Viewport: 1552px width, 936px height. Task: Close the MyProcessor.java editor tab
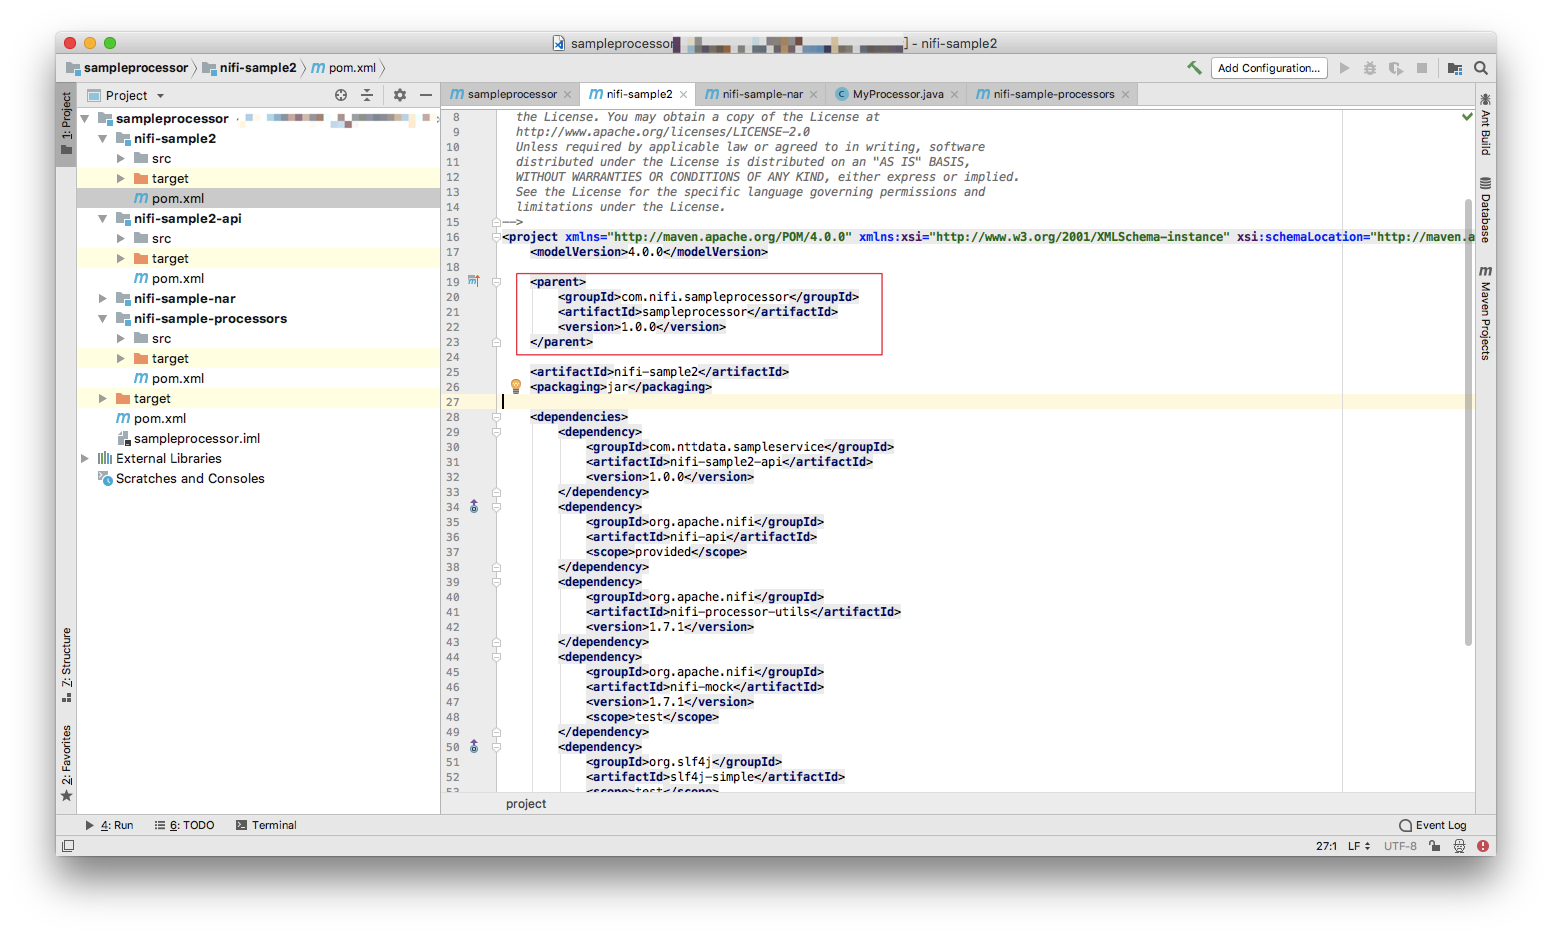954,95
